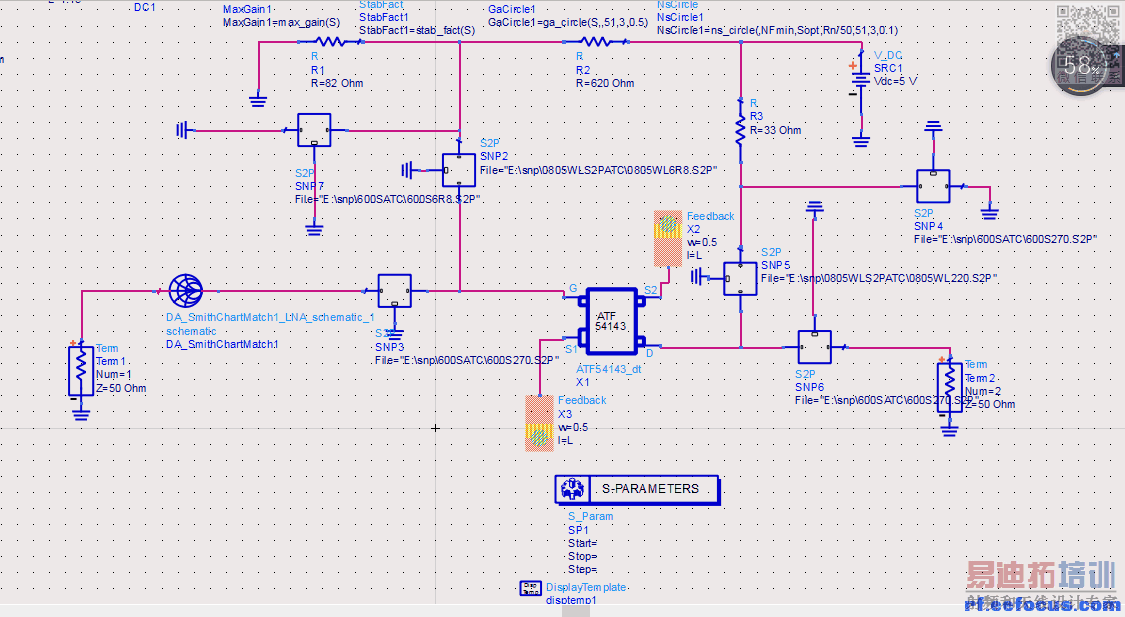The image size is (1125, 617).
Task: Select the V_DC SRC1 battery symbol
Action: [x=860, y=79]
